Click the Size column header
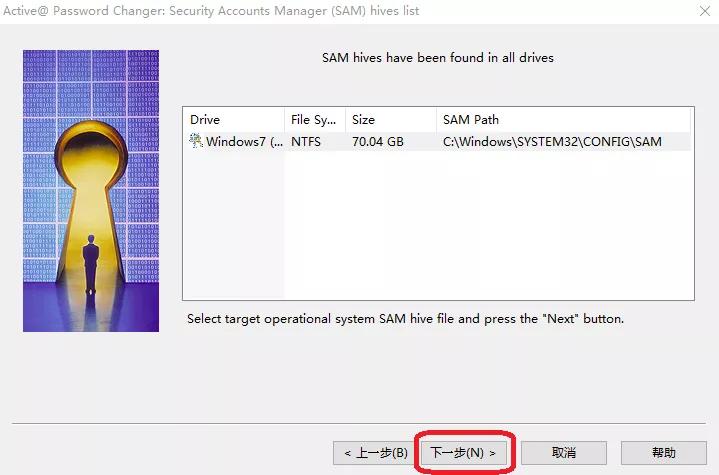This screenshot has height=475, width=719. (390, 120)
